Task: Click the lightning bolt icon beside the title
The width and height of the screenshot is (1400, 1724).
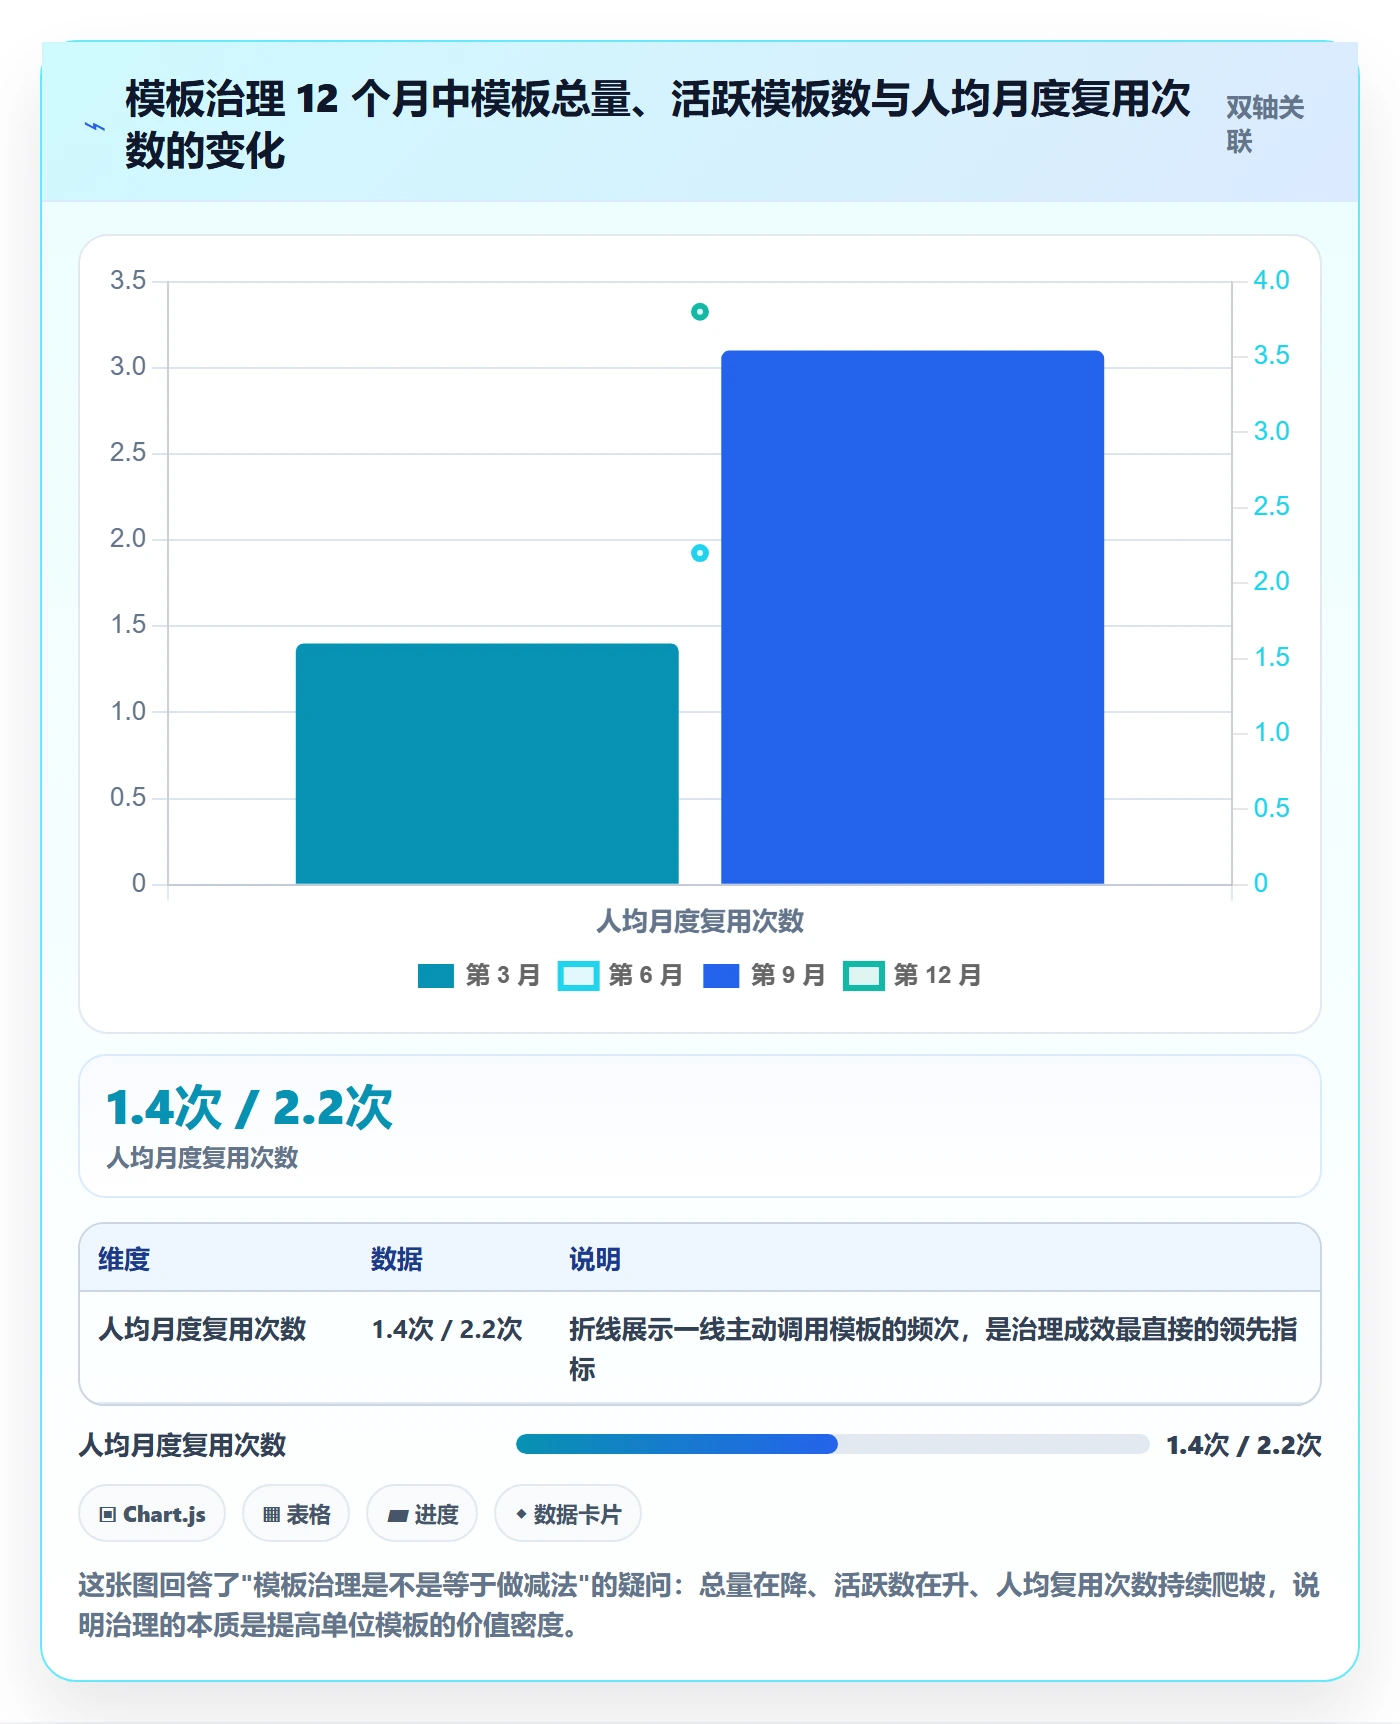Action: pyautogui.click(x=95, y=126)
